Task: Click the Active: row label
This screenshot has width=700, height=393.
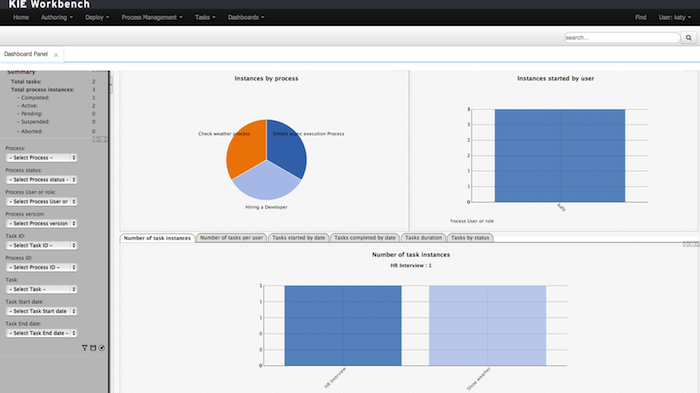Action: 29,106
